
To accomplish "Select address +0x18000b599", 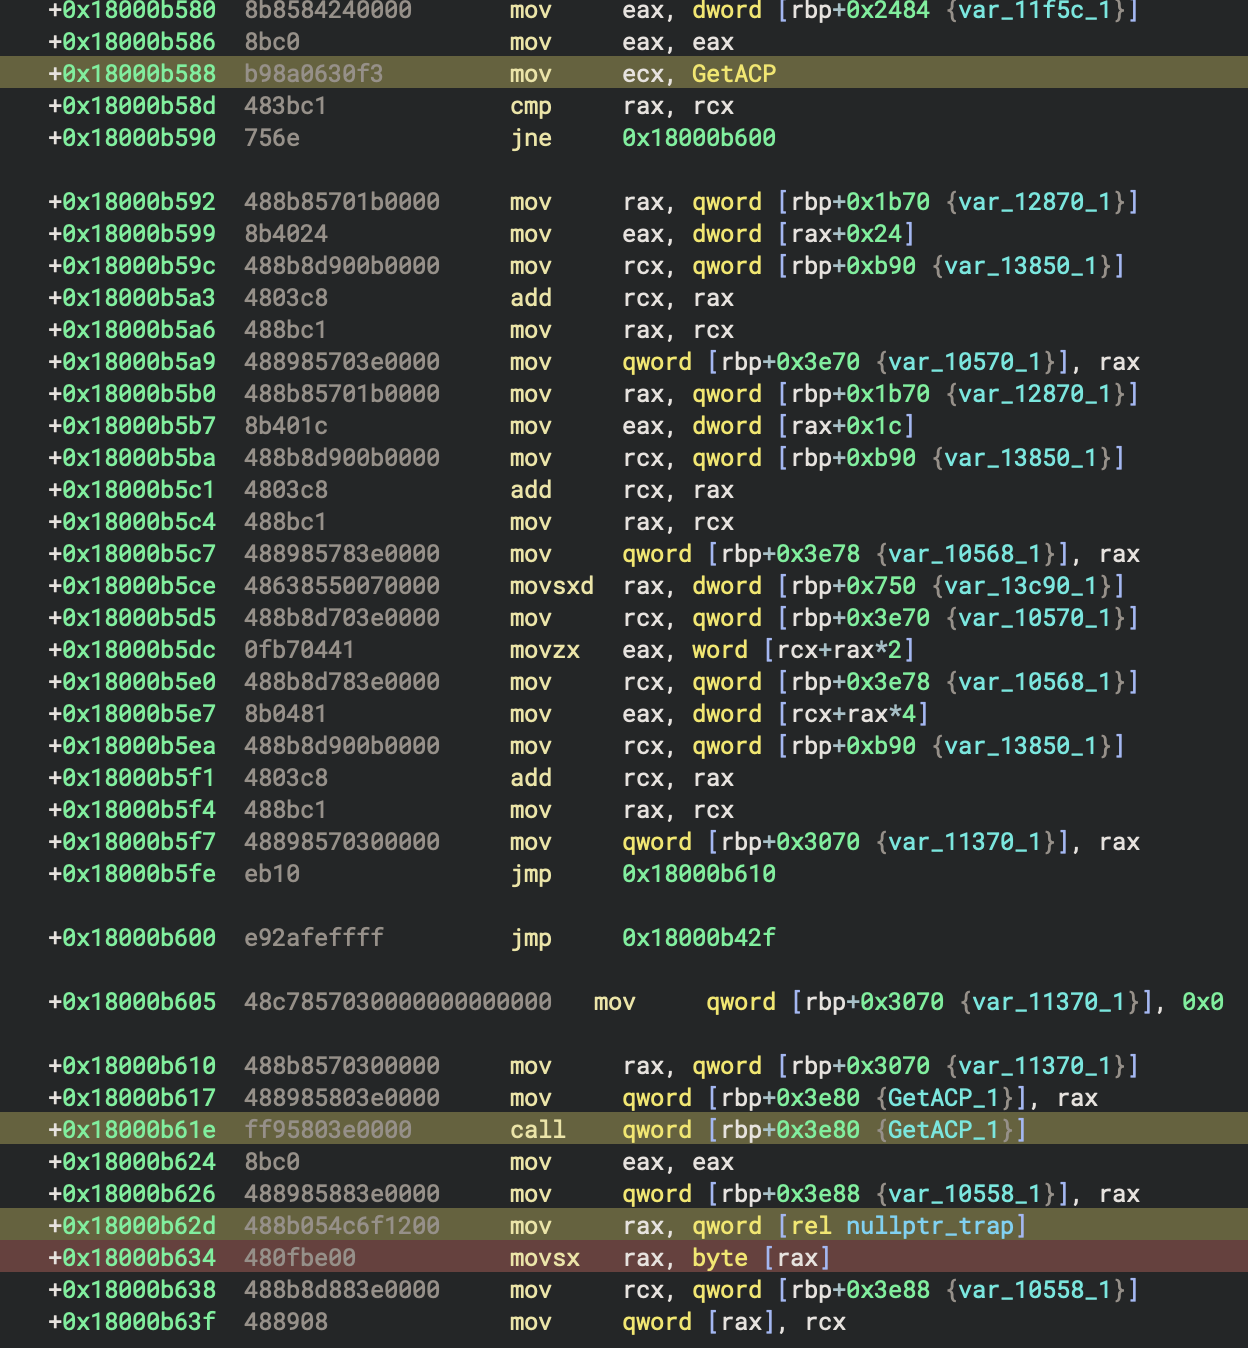I will (x=132, y=234).
